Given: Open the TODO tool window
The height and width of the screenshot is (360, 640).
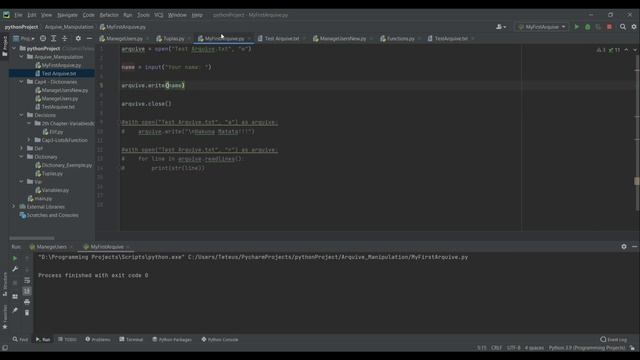Looking at the screenshot, I should point(67,340).
